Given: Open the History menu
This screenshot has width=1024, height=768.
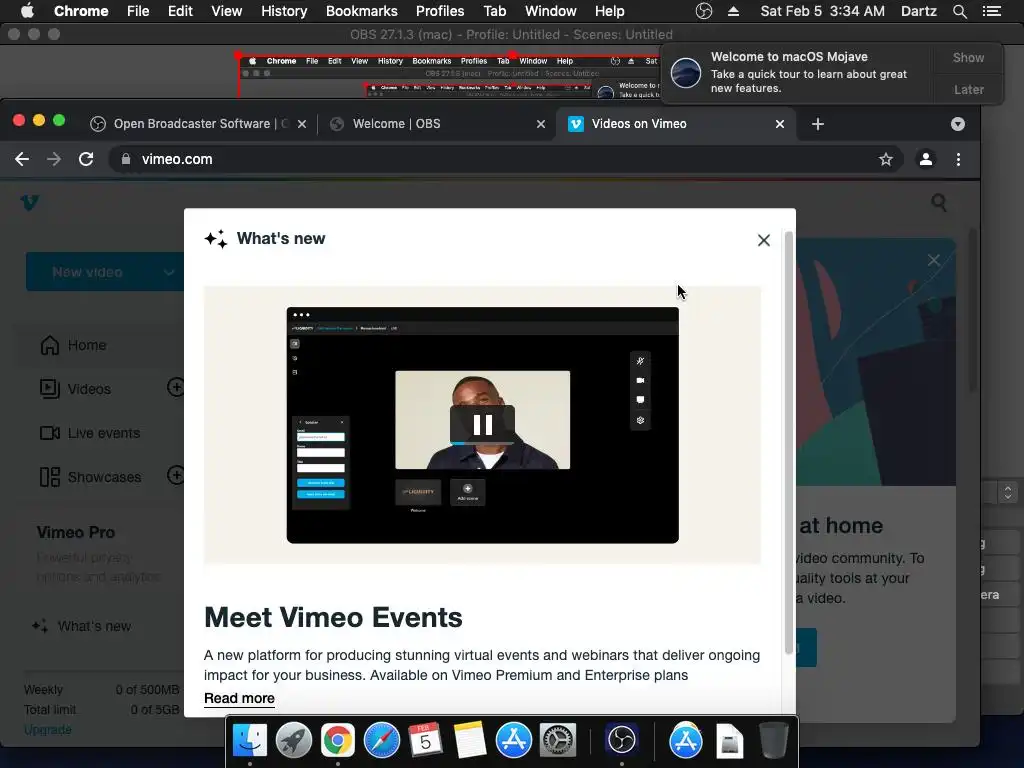Looking at the screenshot, I should 284,11.
